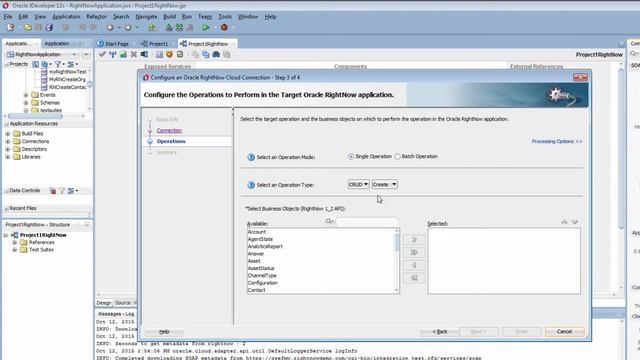This screenshot has width=640, height=360.
Task: Select Account in the Available list
Action: point(257,232)
